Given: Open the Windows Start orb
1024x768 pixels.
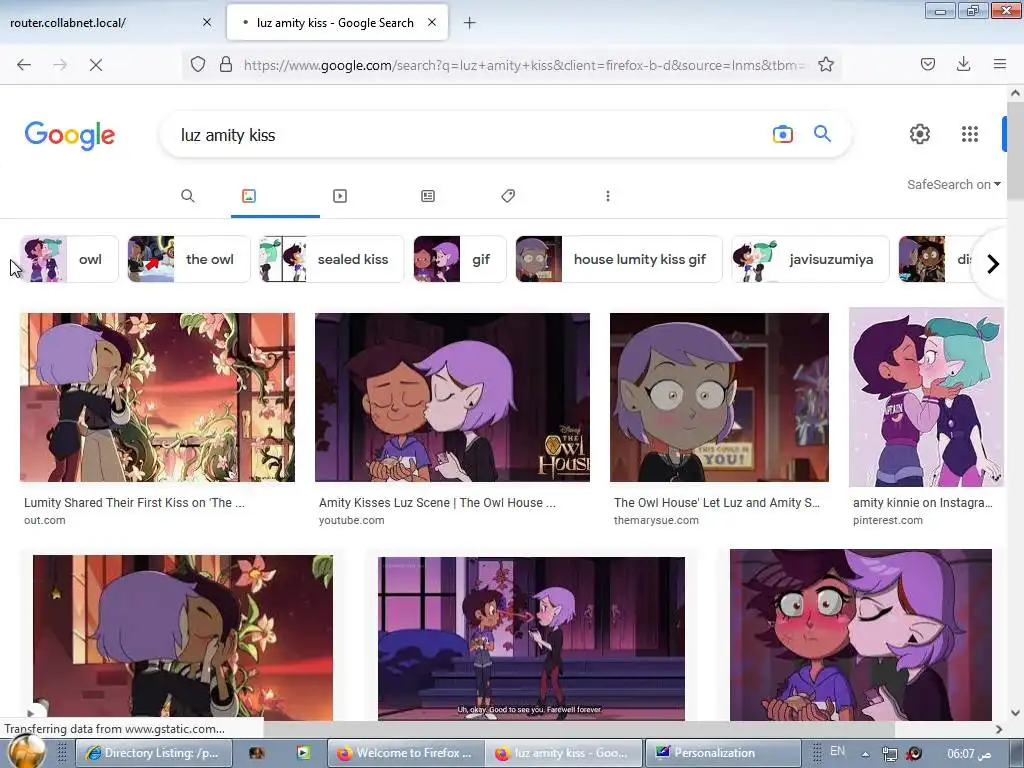Looking at the screenshot, I should click(x=26, y=752).
